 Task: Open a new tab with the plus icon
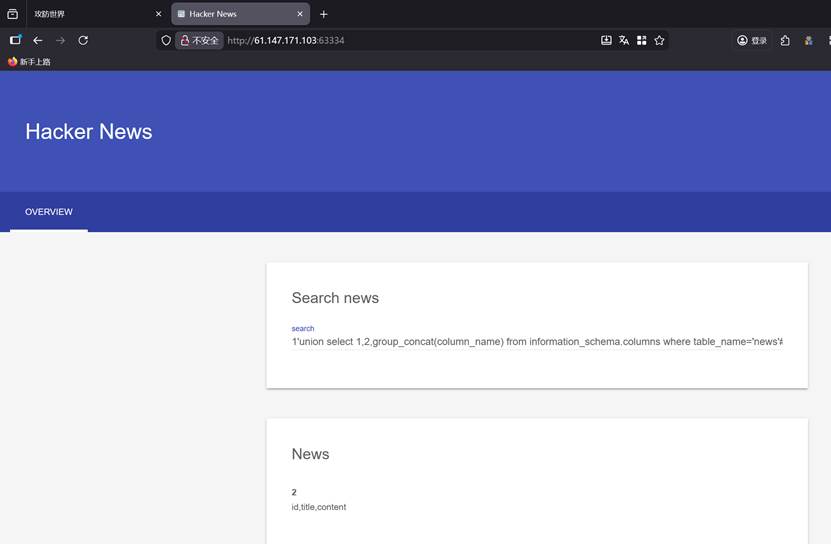click(324, 14)
